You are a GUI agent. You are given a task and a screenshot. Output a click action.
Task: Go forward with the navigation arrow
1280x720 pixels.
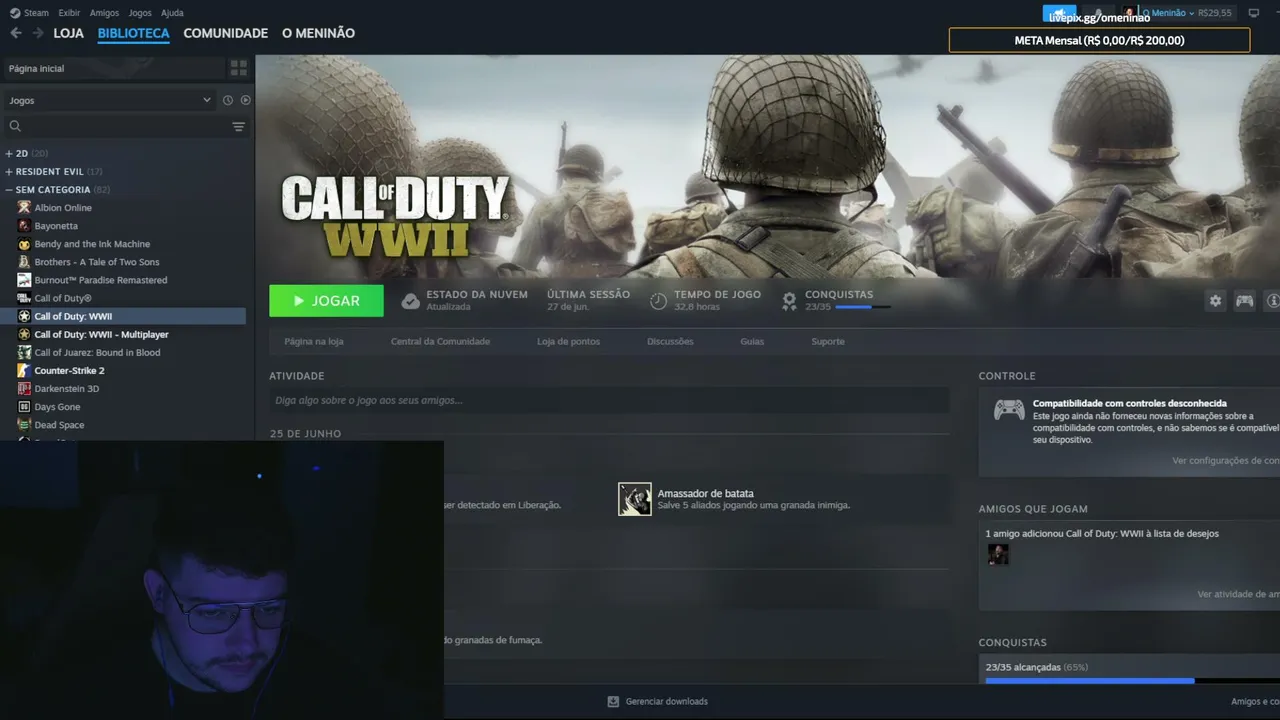pos(38,33)
